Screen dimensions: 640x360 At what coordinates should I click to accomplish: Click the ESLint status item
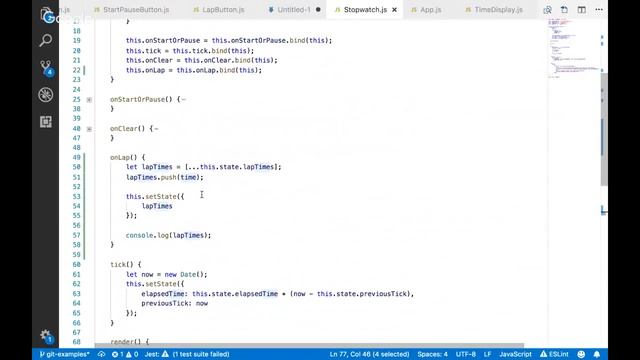tap(554, 354)
